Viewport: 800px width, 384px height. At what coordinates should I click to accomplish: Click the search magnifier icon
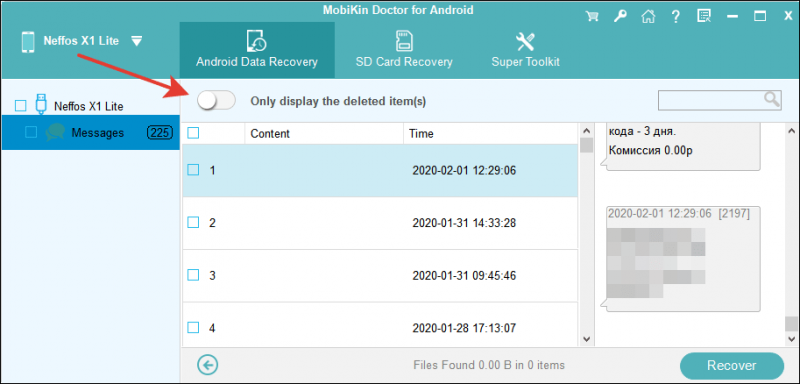pos(772,99)
